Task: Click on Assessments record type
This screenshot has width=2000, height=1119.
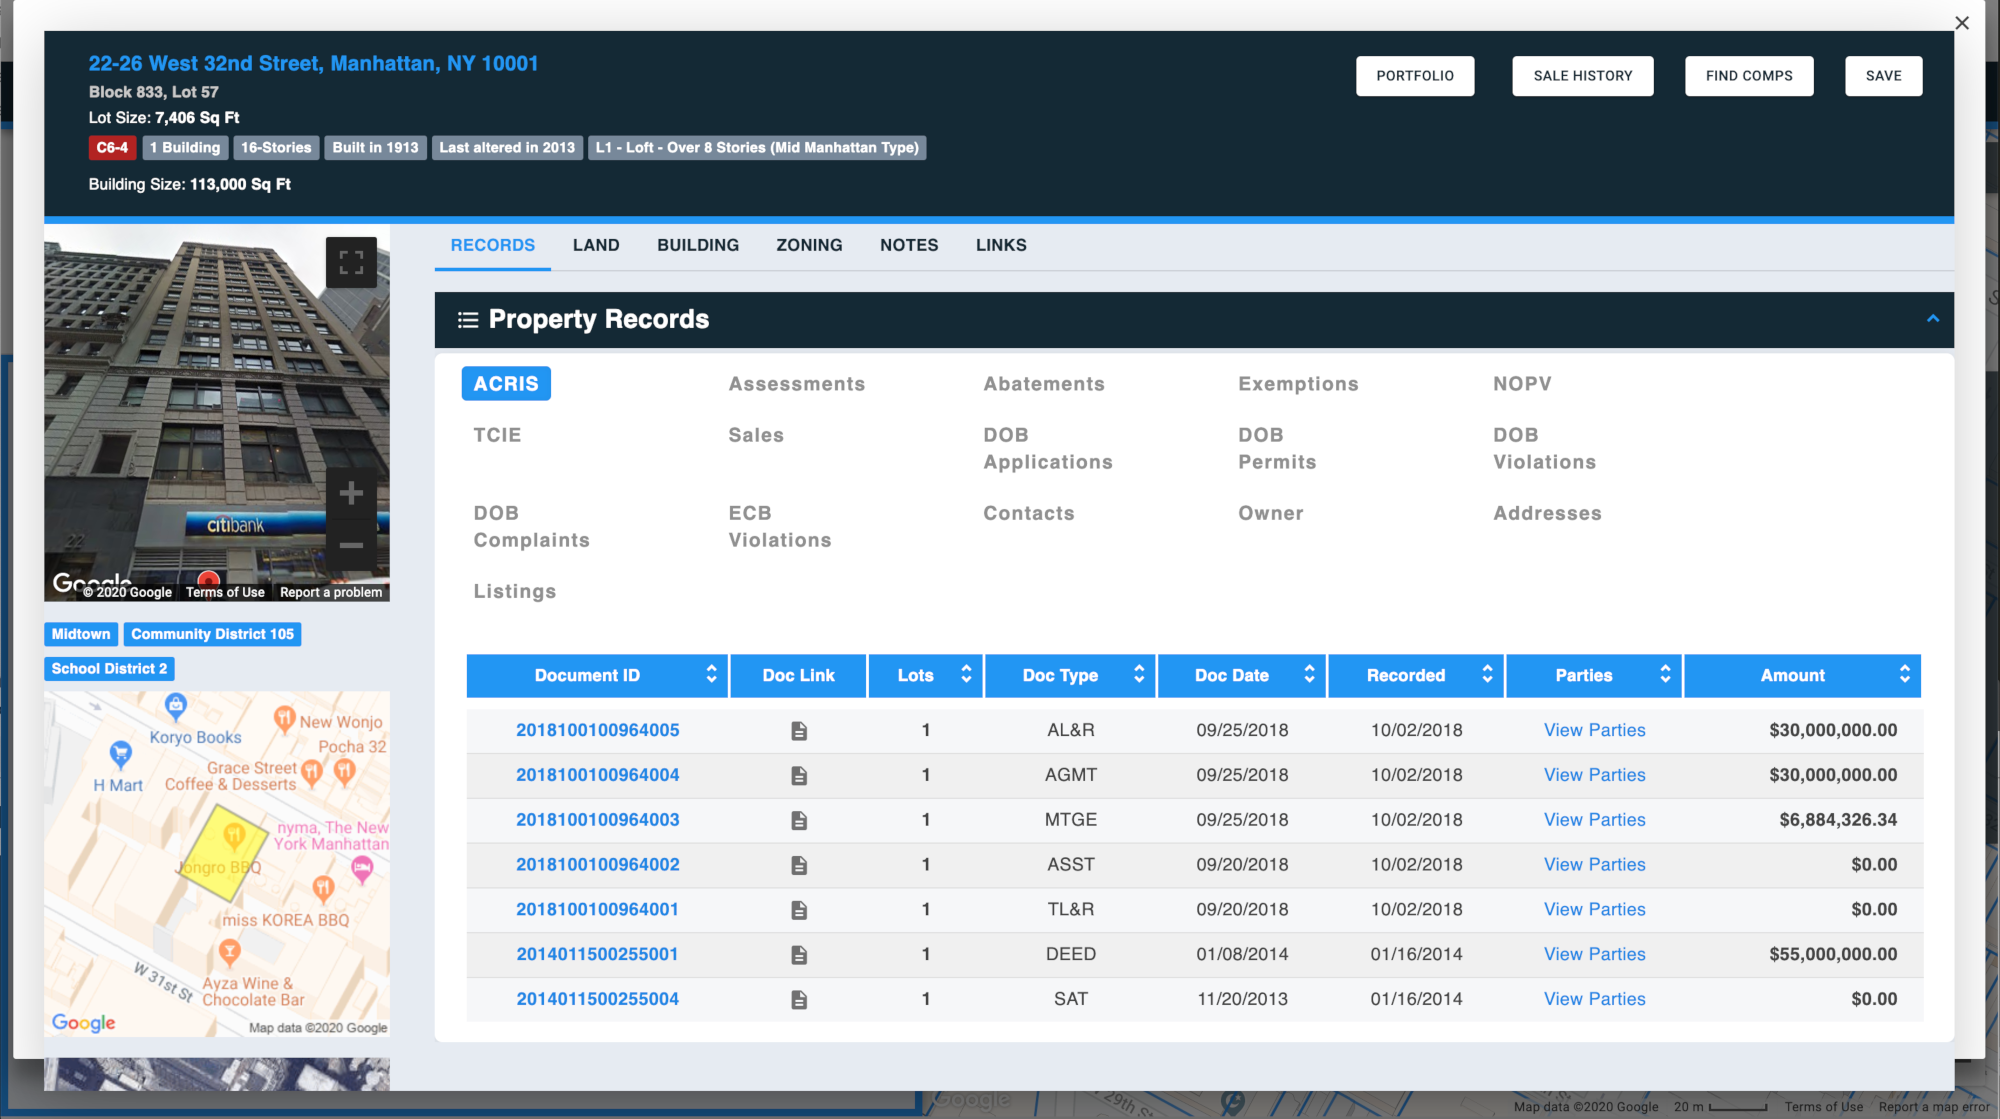Action: (797, 383)
